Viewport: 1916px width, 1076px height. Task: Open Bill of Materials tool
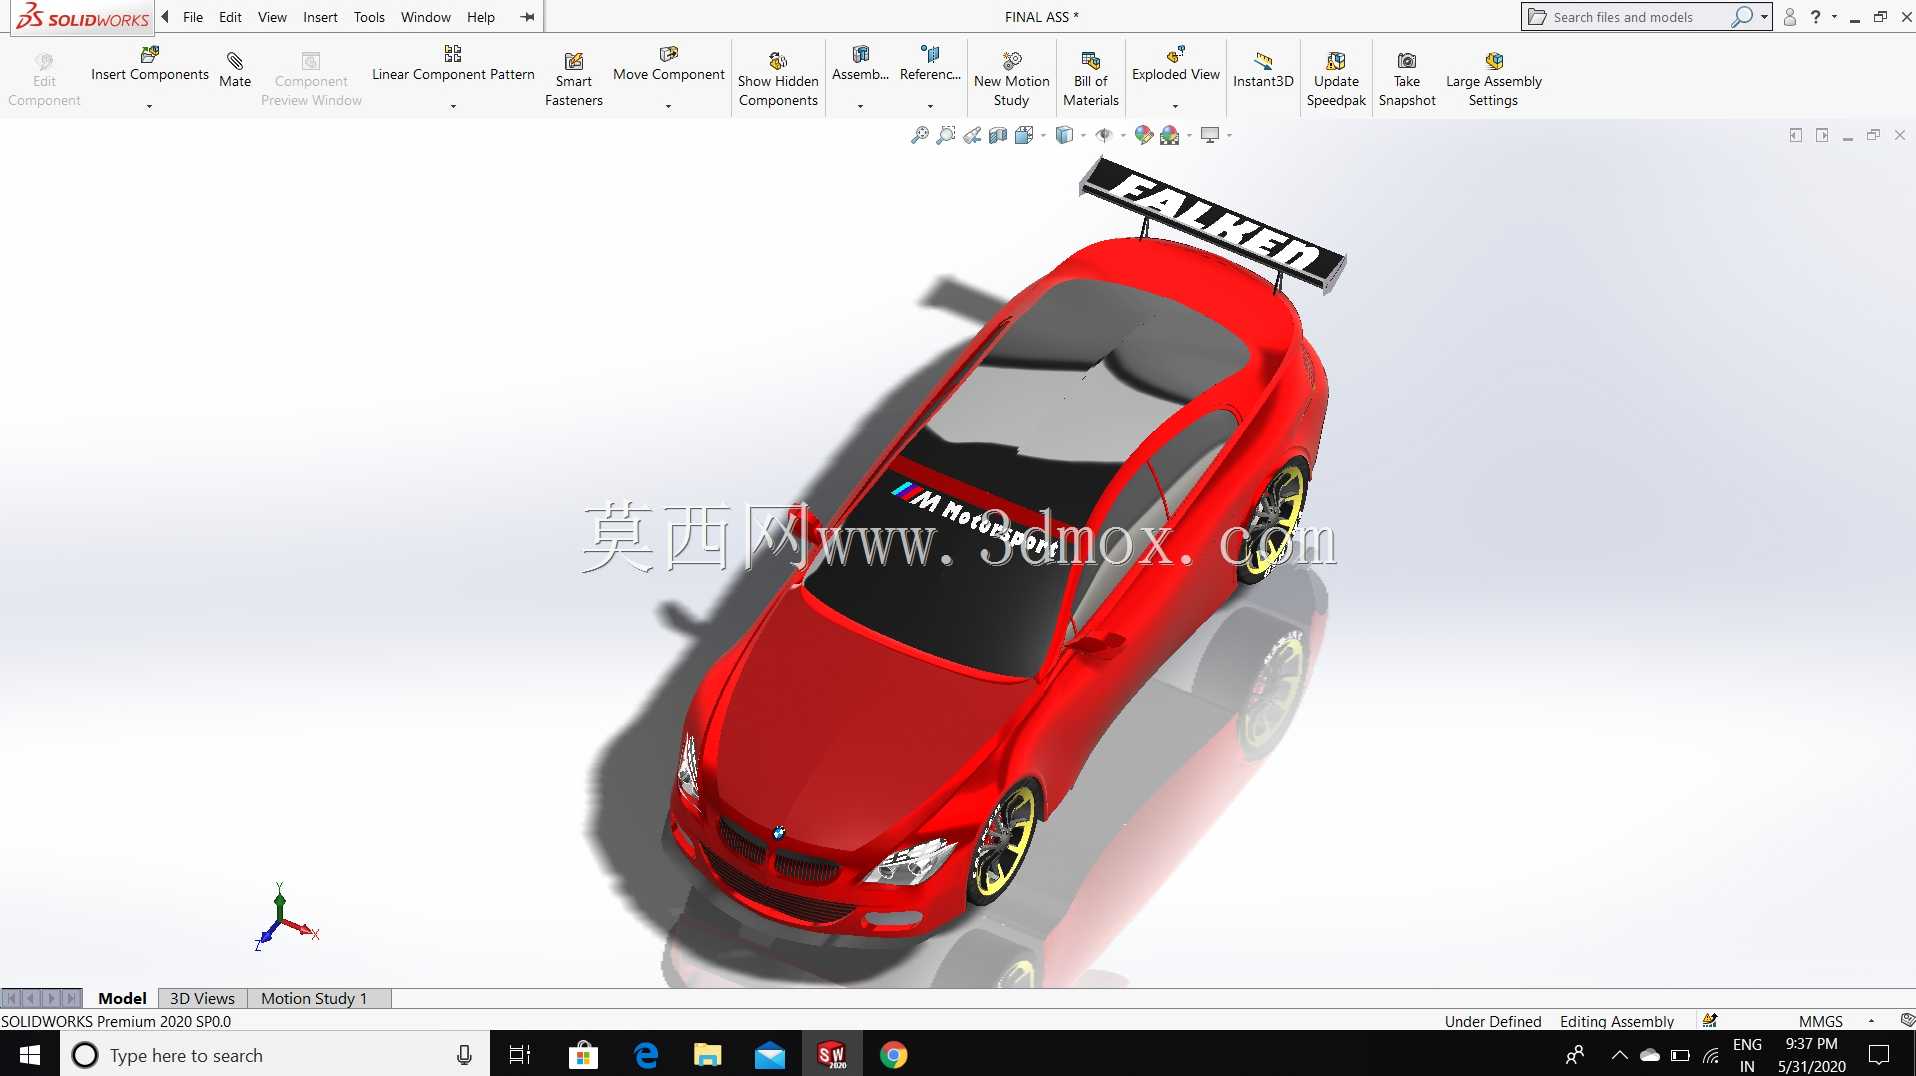point(1090,80)
